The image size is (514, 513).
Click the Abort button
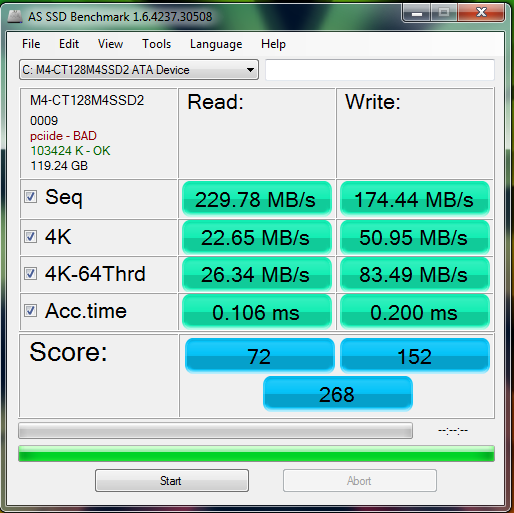[x=360, y=481]
